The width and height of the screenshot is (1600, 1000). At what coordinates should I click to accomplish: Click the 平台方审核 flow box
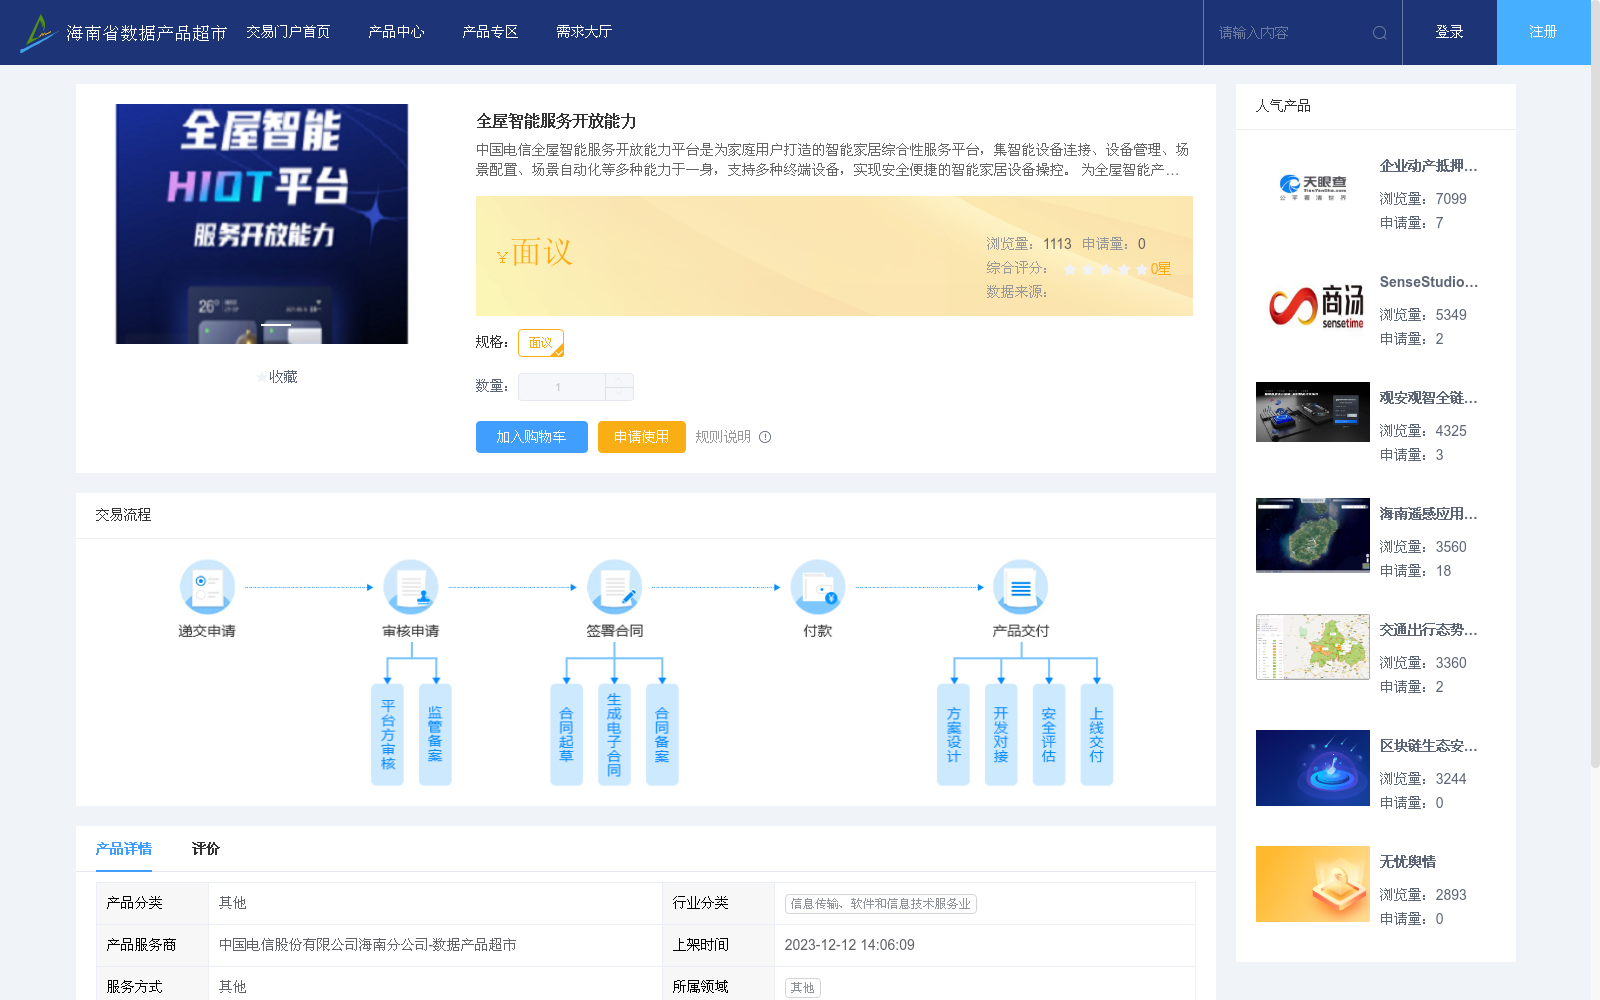(388, 735)
